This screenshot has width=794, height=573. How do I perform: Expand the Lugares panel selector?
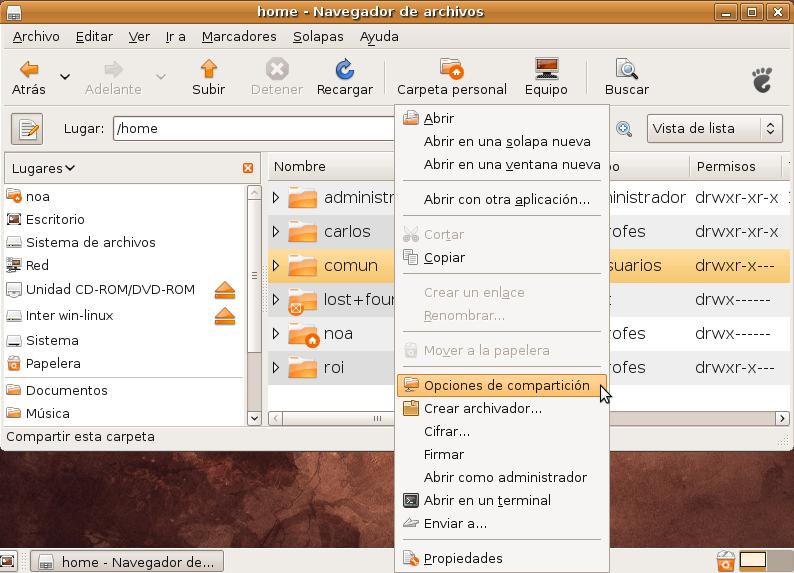pyautogui.click(x=43, y=168)
